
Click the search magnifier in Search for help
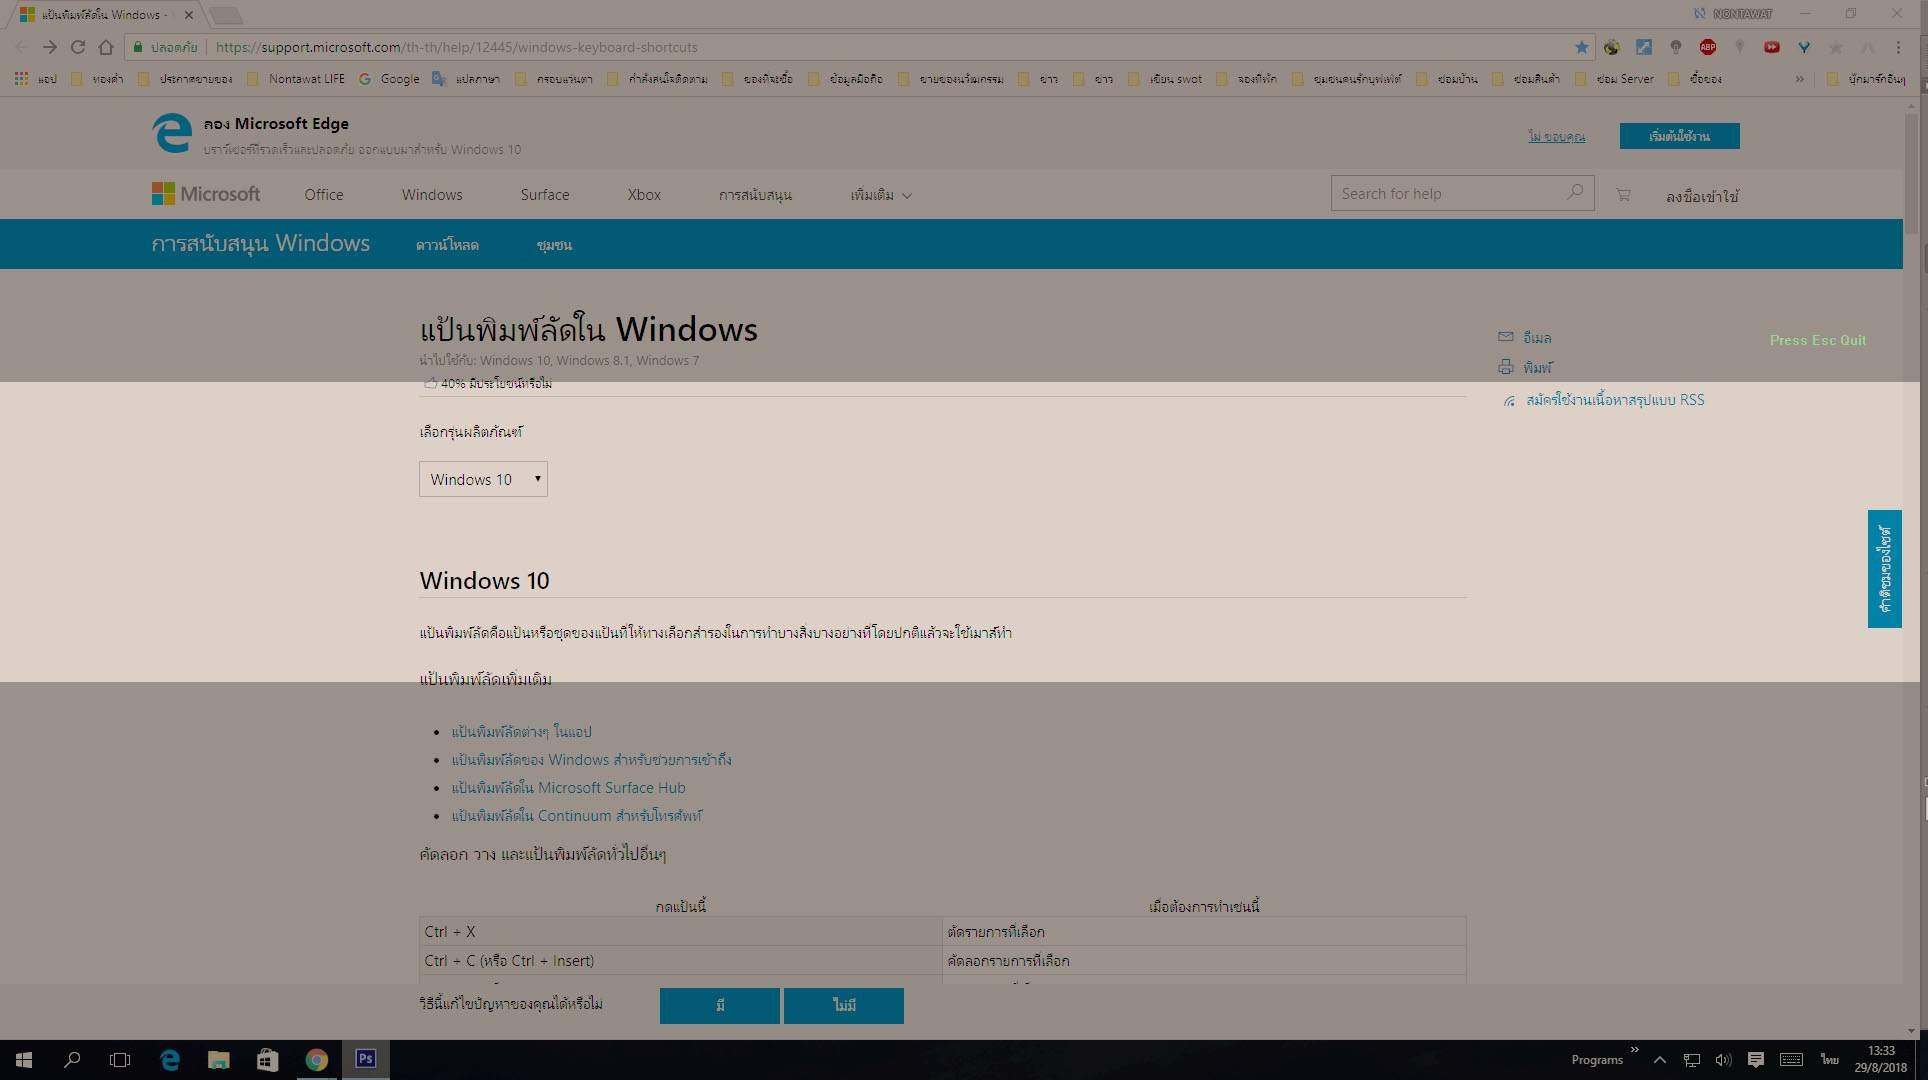click(x=1575, y=192)
